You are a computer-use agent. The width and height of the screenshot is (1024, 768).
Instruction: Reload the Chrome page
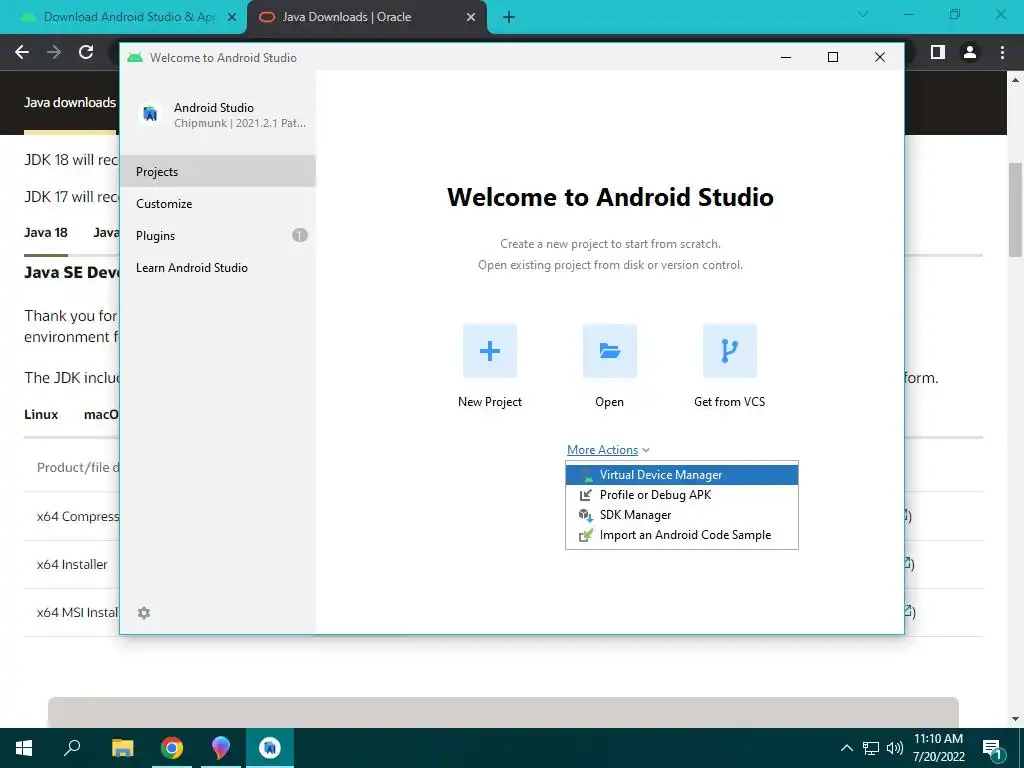86,52
